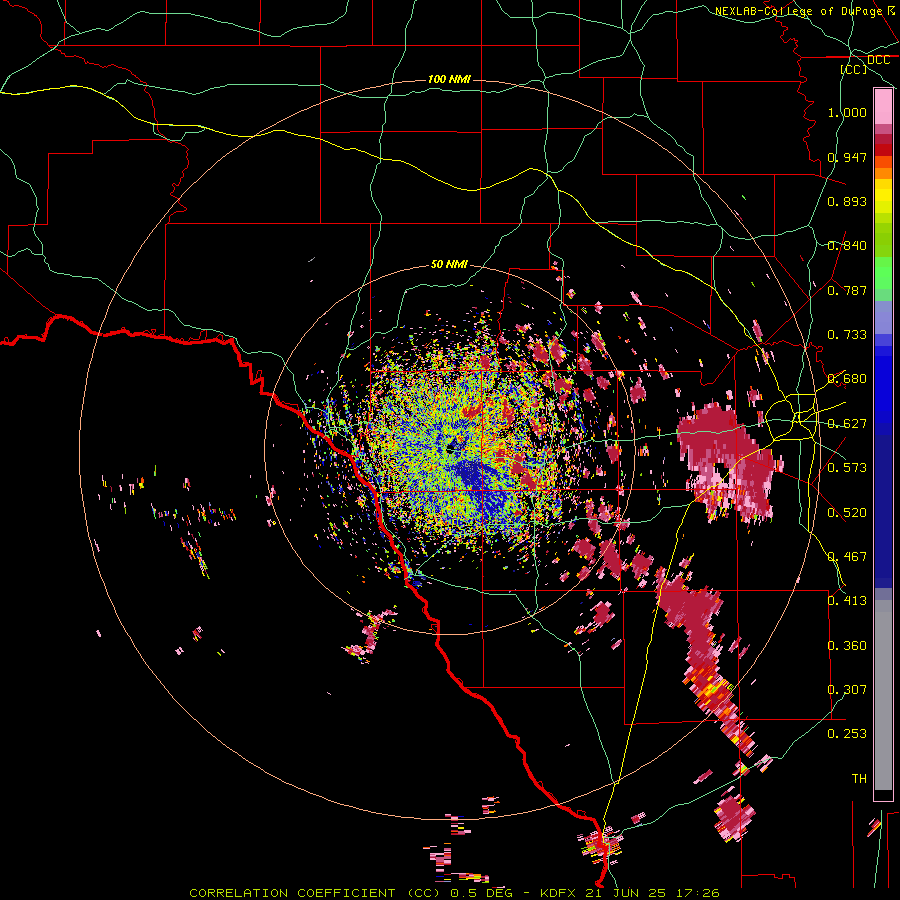This screenshot has width=900, height=900.
Task: Click the 'NEXLAB-College of DuPage' credit text
Action: [798, 11]
